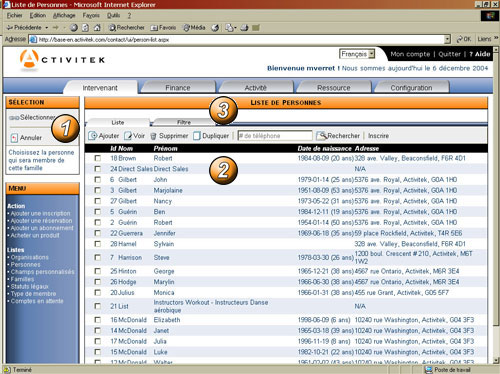Open the Intervenant tab
Image resolution: width=500 pixels, height=374 pixels.
(x=100, y=88)
